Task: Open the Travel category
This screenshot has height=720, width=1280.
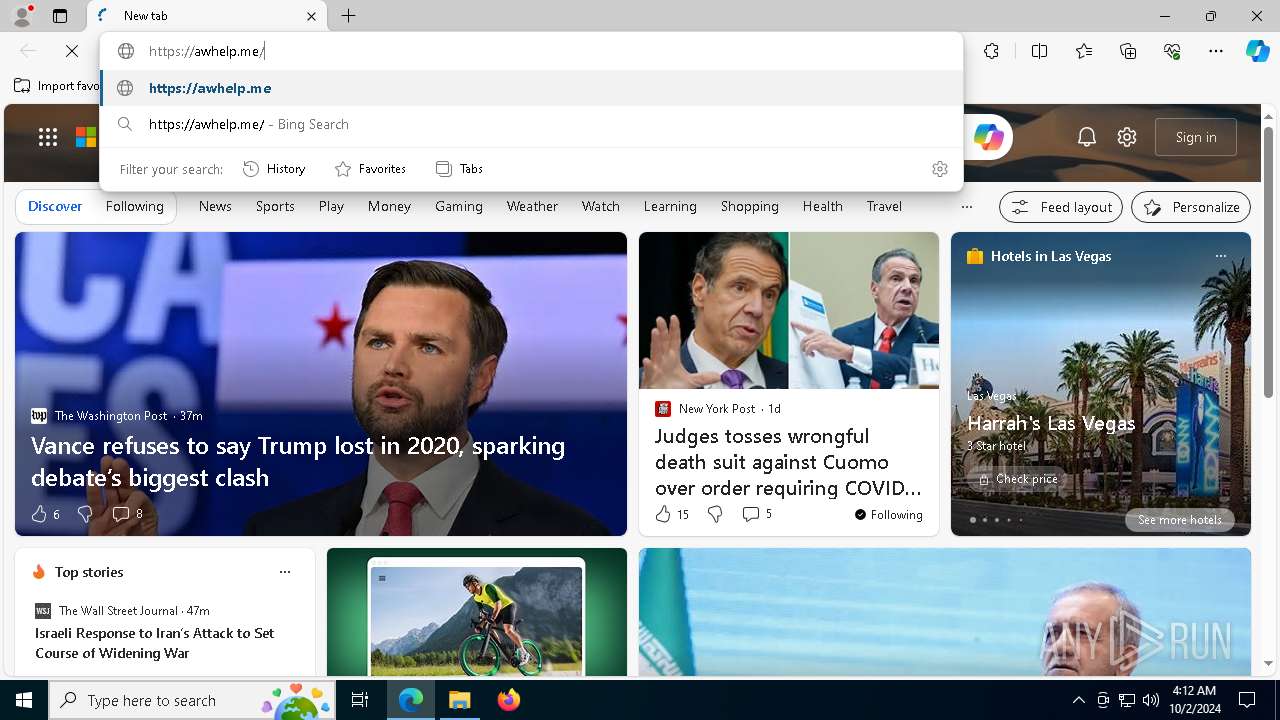Action: pos(884,206)
